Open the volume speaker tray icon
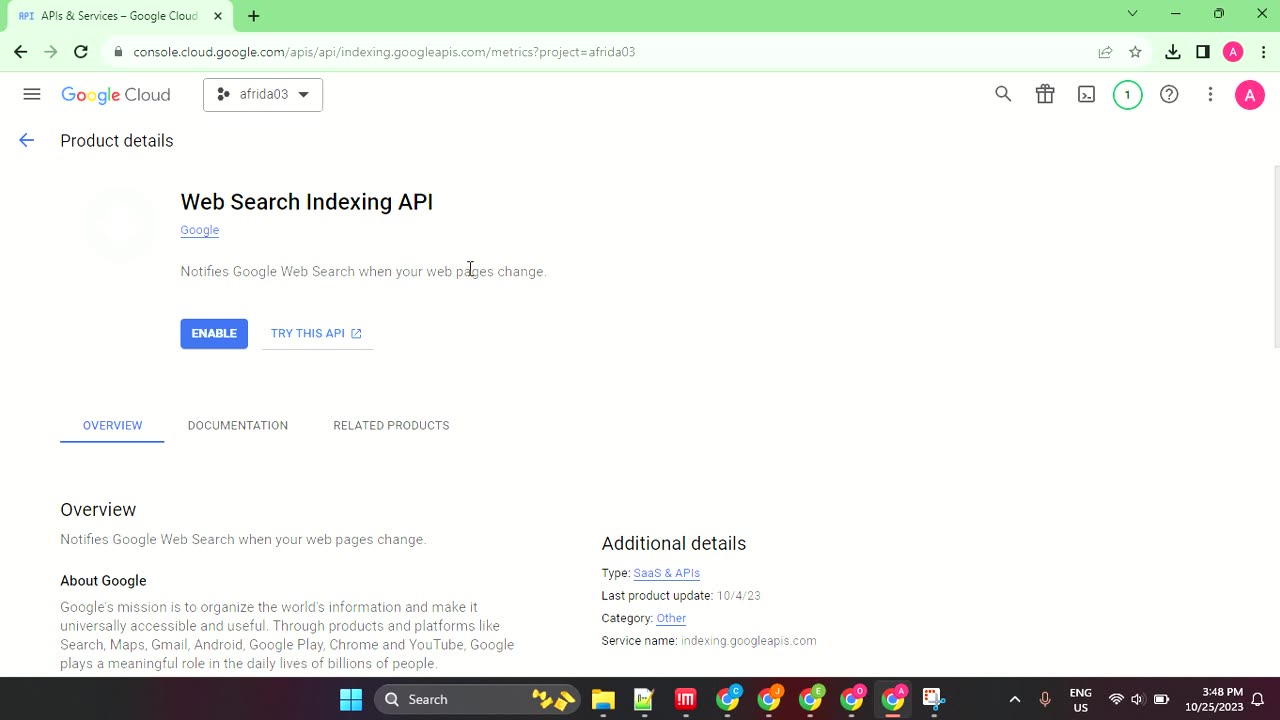The height and width of the screenshot is (720, 1280). (1138, 699)
